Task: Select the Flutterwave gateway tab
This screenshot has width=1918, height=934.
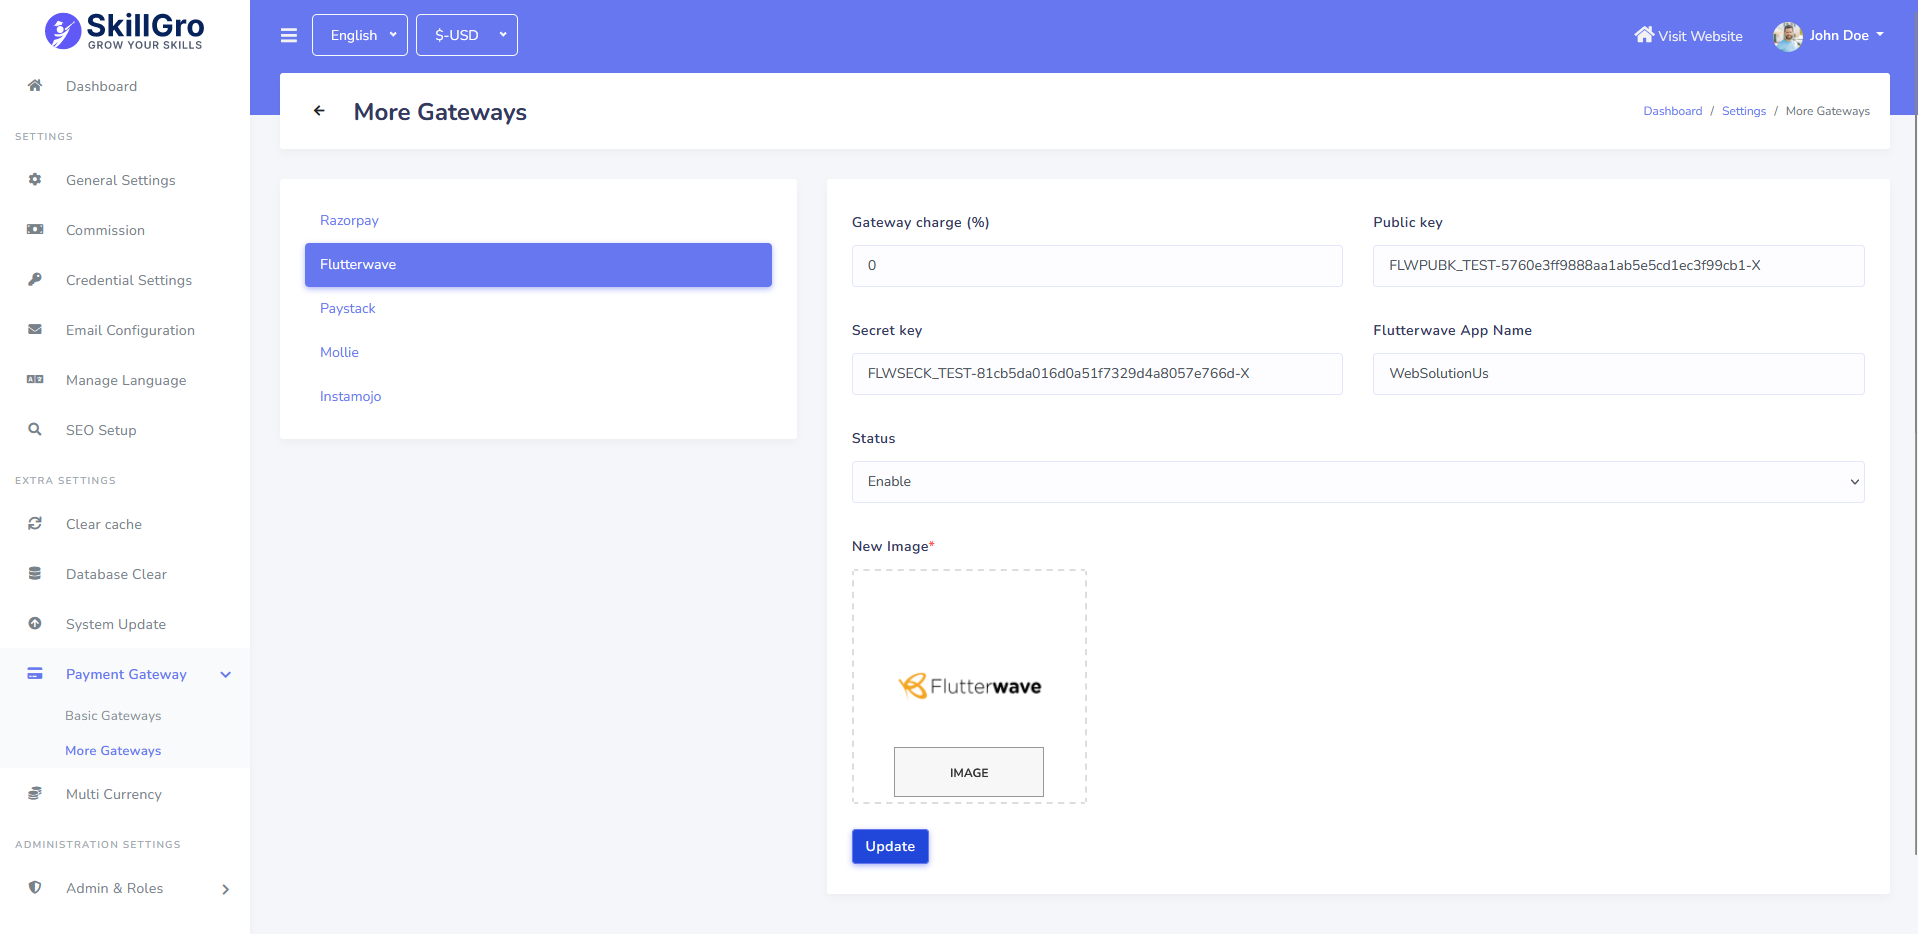Action: [538, 265]
